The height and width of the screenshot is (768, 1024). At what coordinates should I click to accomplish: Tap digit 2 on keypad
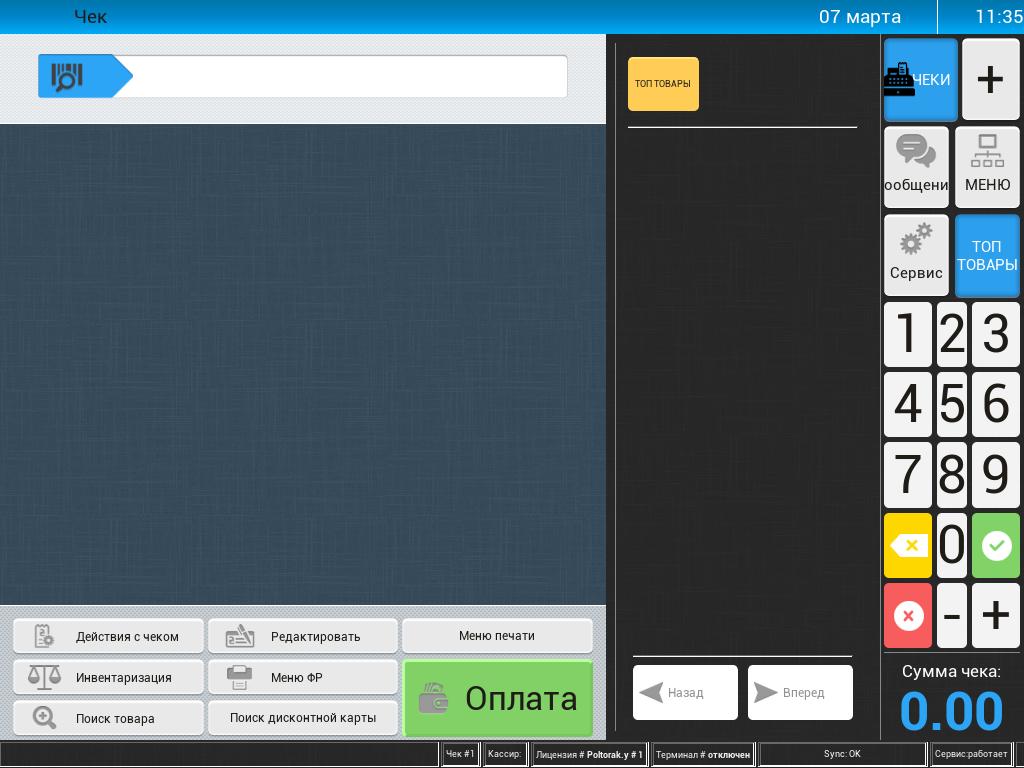(952, 334)
